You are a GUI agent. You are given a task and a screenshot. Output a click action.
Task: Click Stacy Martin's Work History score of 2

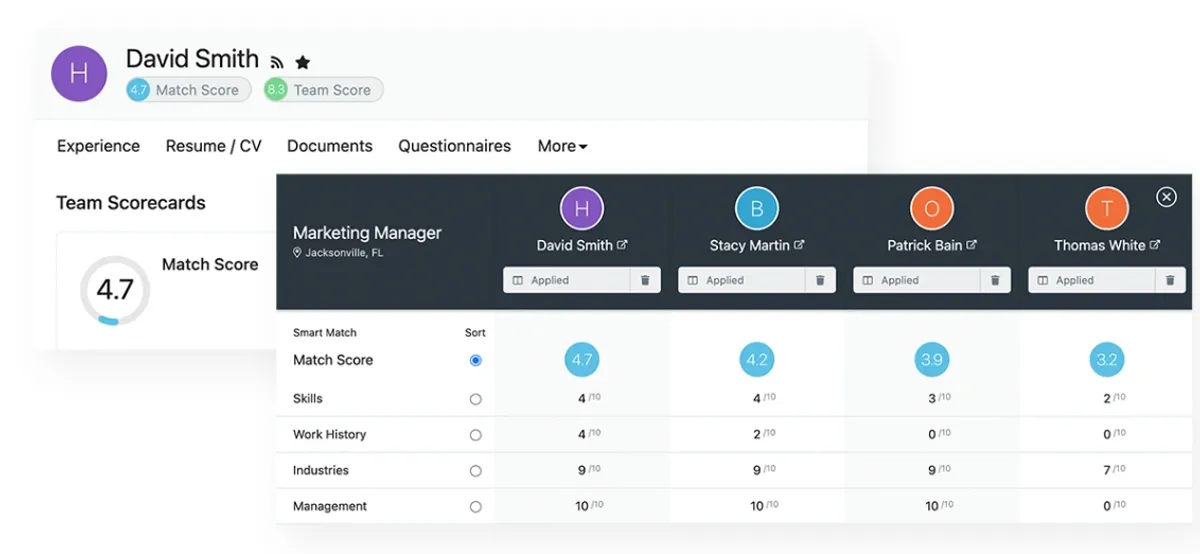763,434
